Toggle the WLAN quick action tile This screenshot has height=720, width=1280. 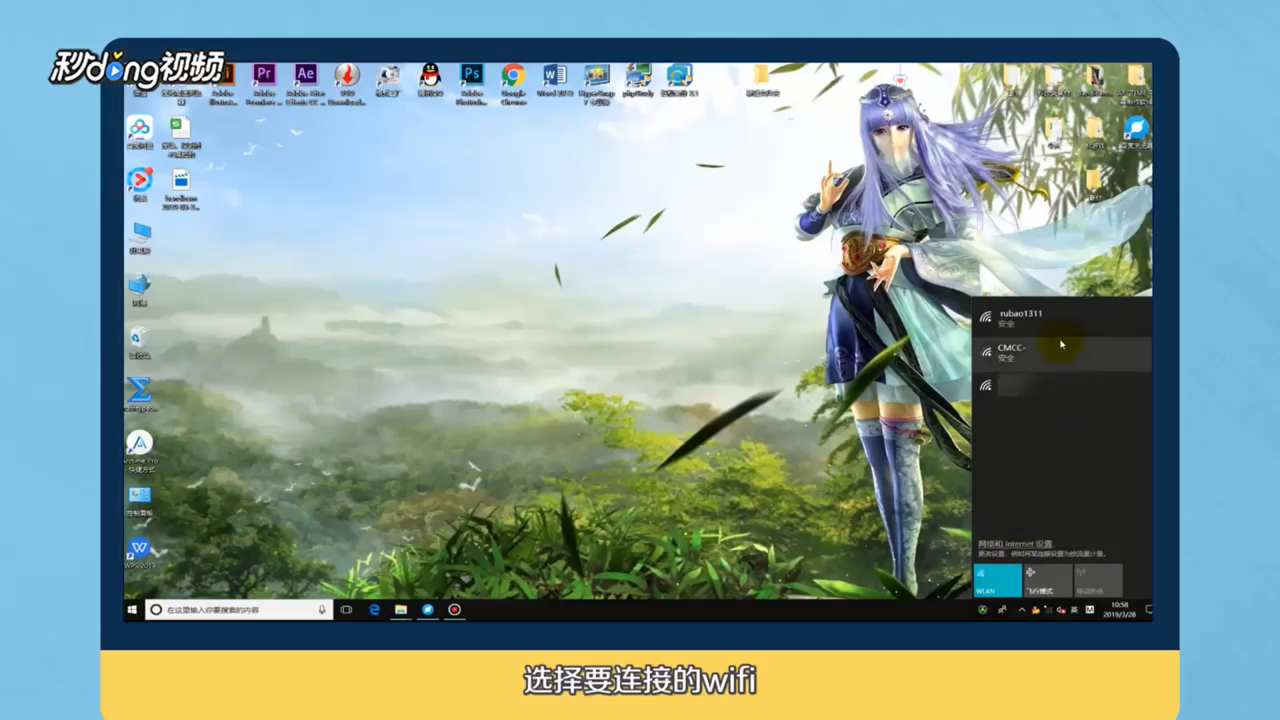(x=998, y=580)
